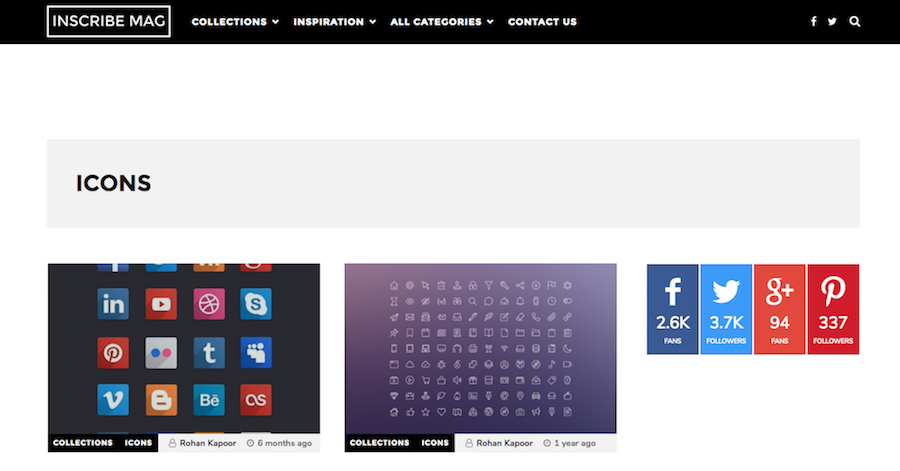Click Icons tag on 1 year ago post
900x471 pixels.
(x=435, y=443)
